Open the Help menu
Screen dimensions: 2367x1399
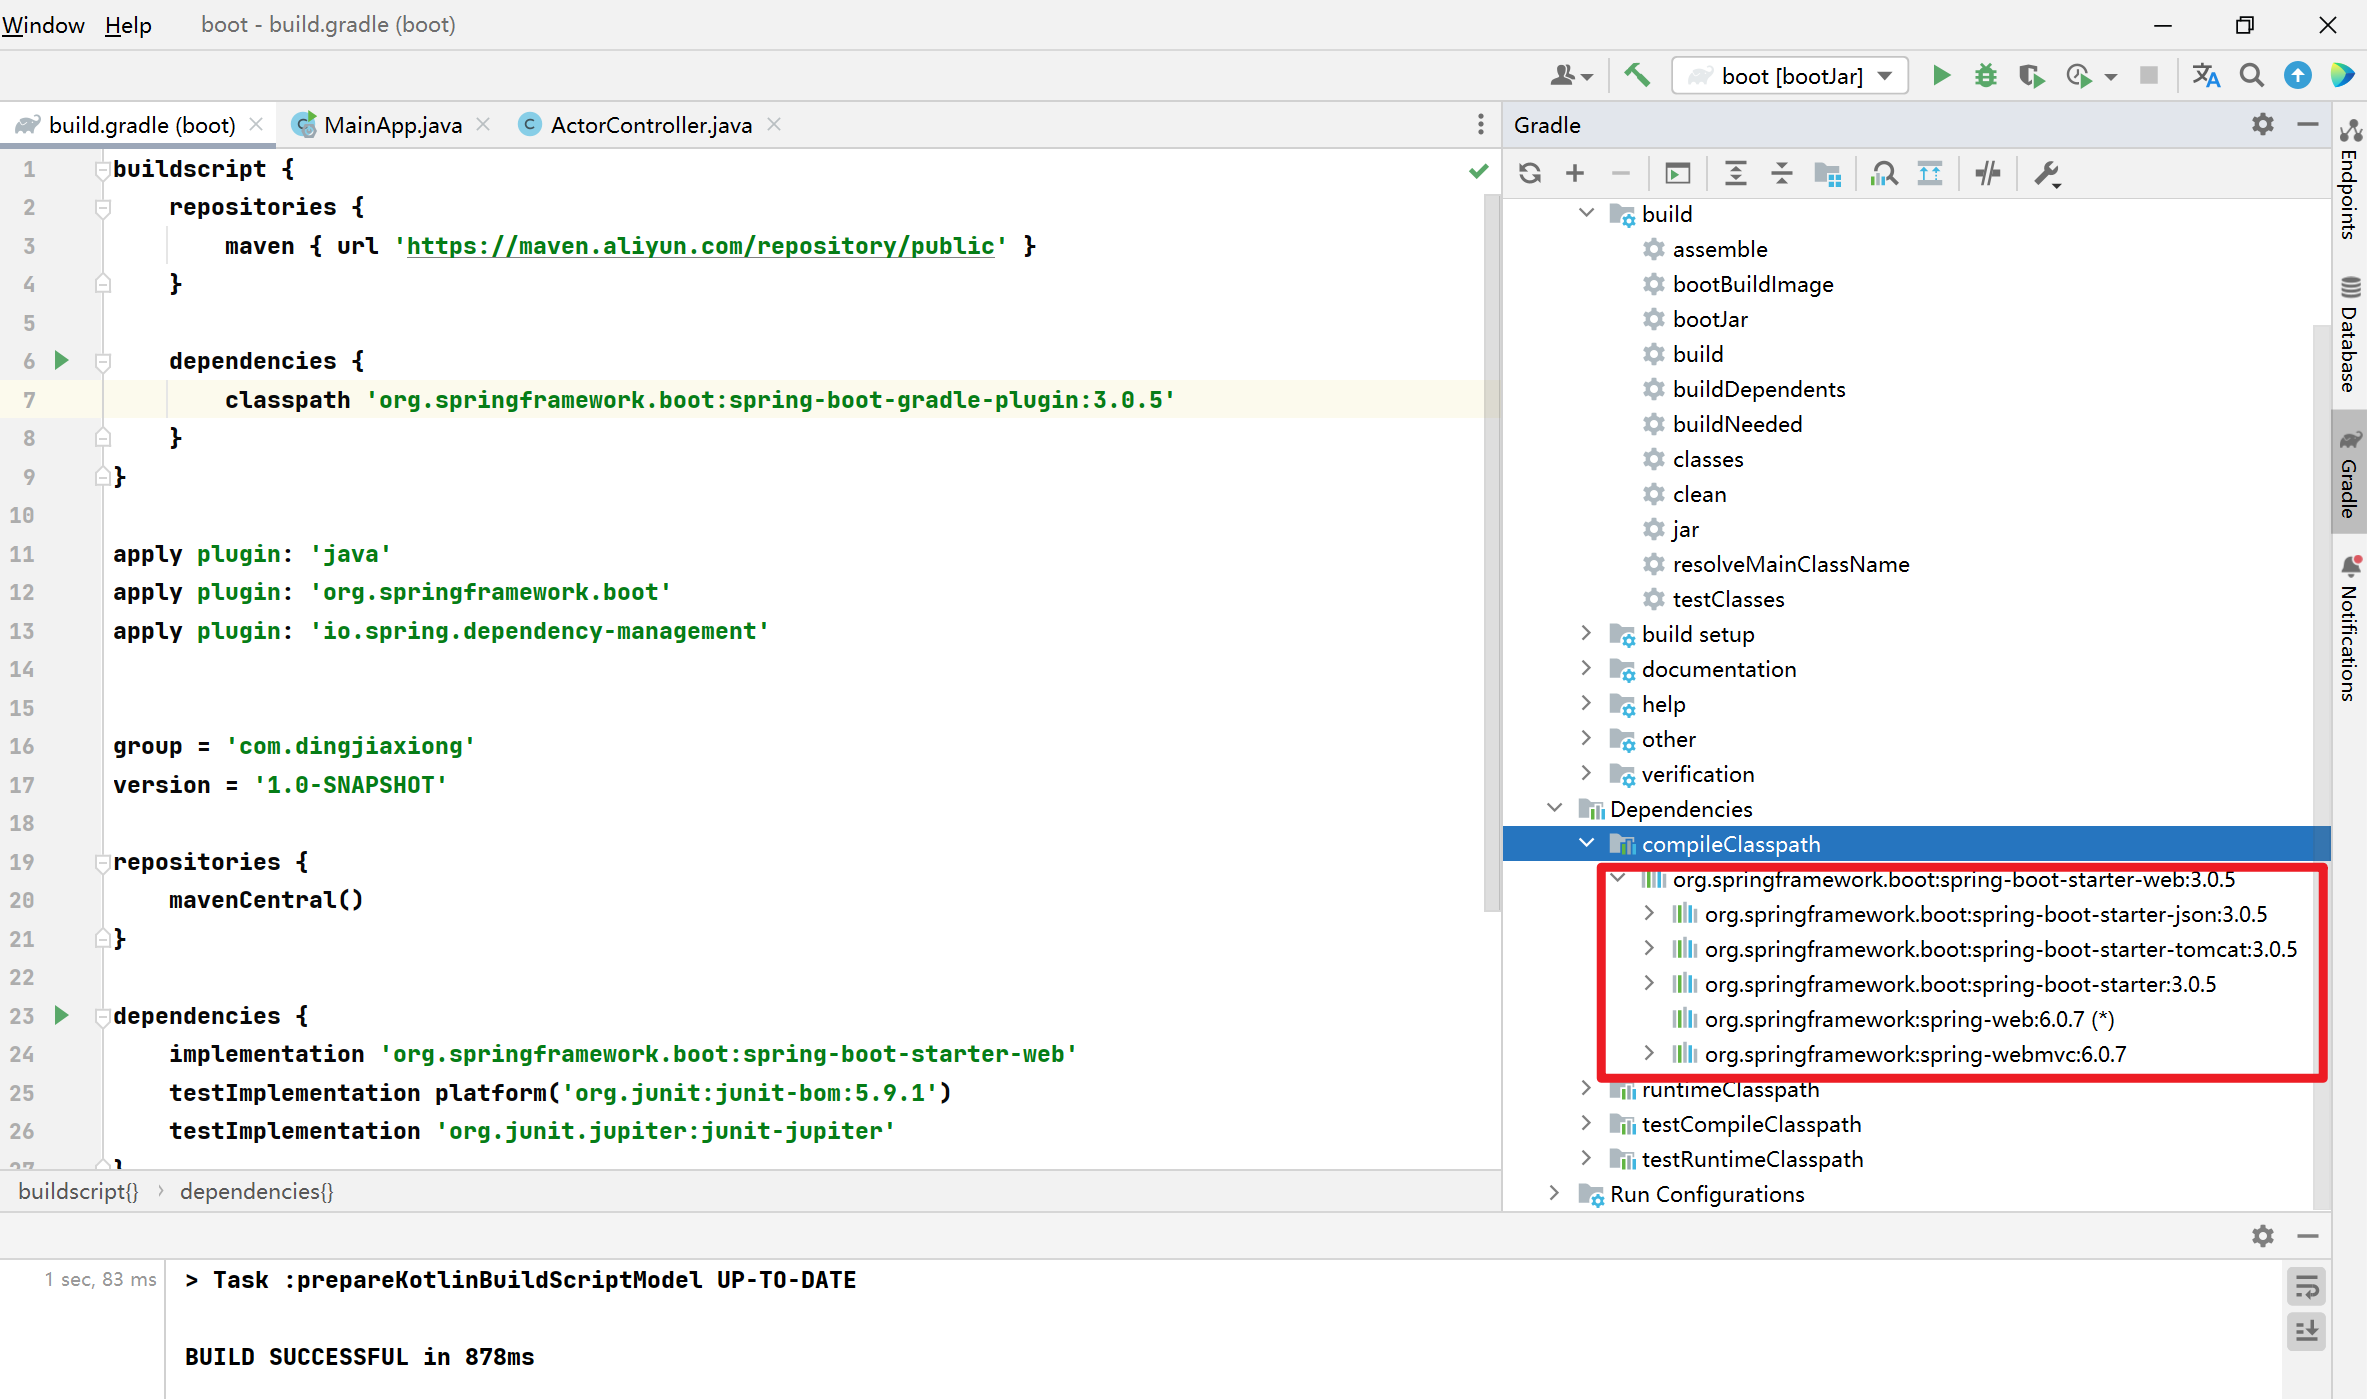tap(128, 25)
